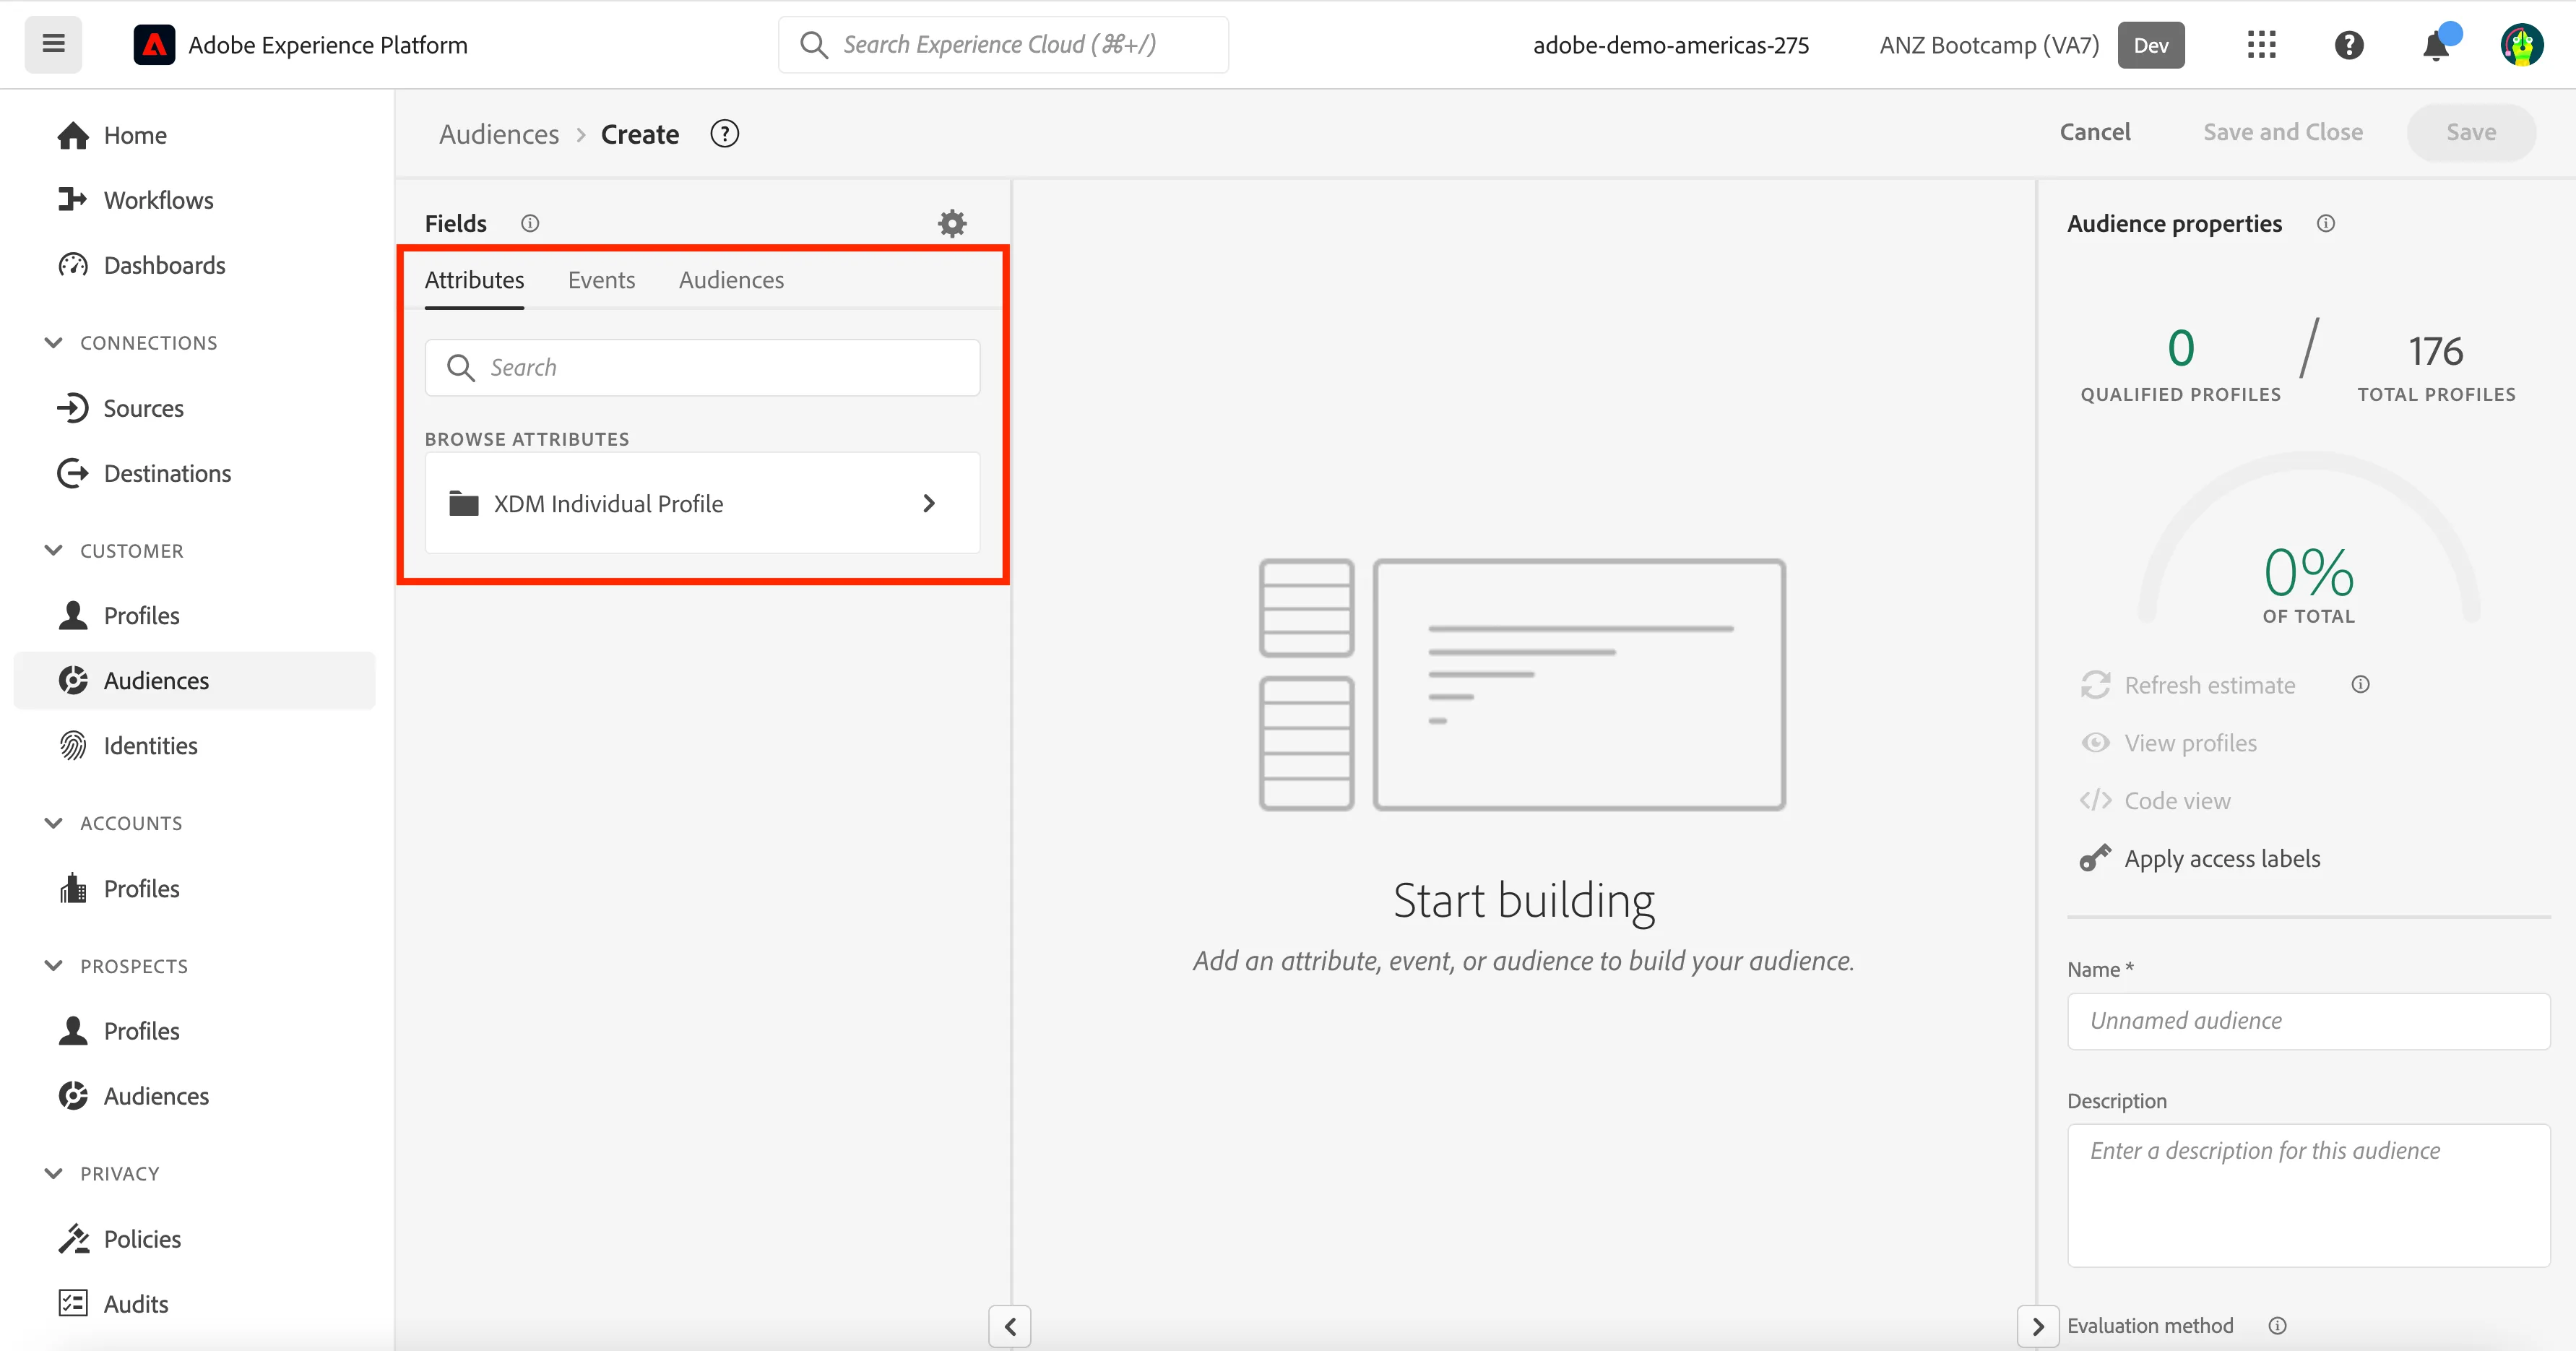Screen dimensions: 2576x1351
Task: Click info icon beside Evaluation method
Action: point(2277,1325)
